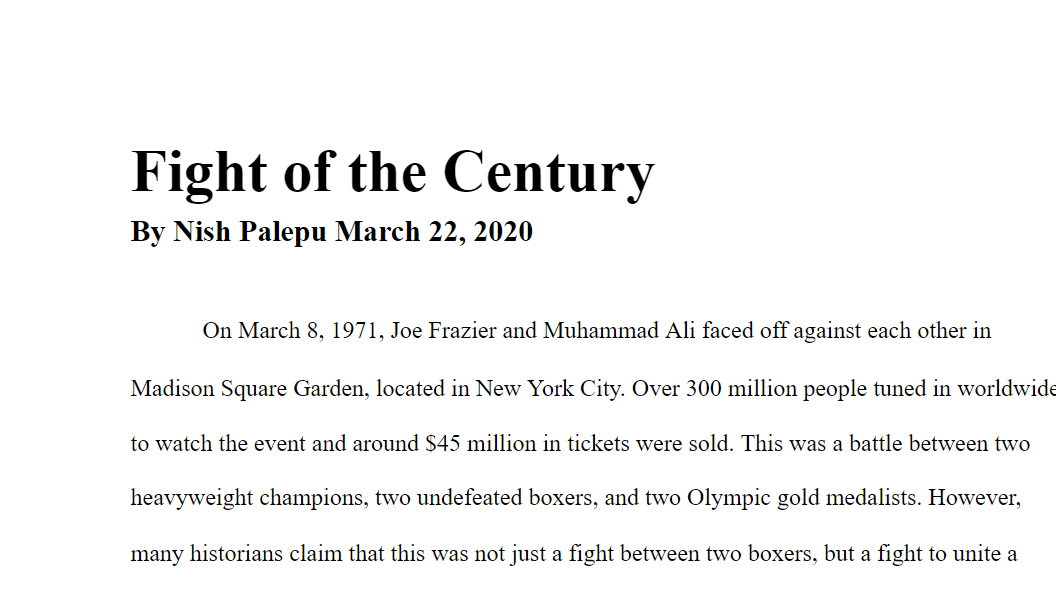Screen dimensions: 1056x597
Task: Click the byline date "March 22, 2020"
Action: 434,232
